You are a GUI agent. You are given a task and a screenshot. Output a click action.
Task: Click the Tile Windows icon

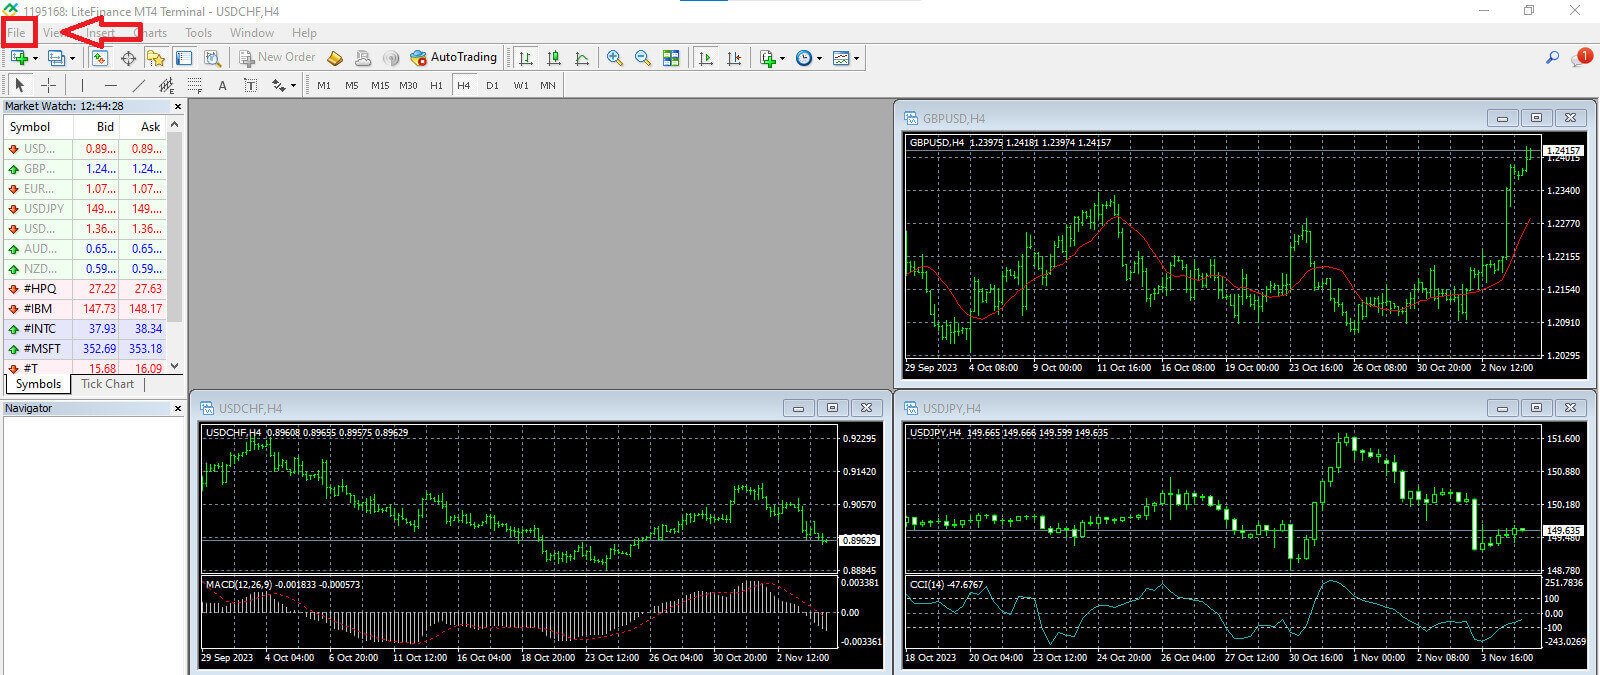pos(671,58)
